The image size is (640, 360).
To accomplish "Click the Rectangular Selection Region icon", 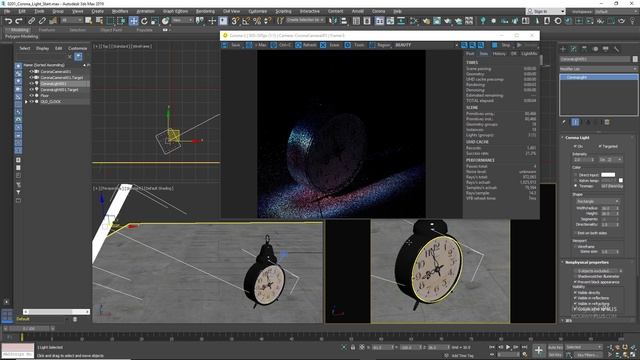I will [x=110, y=20].
